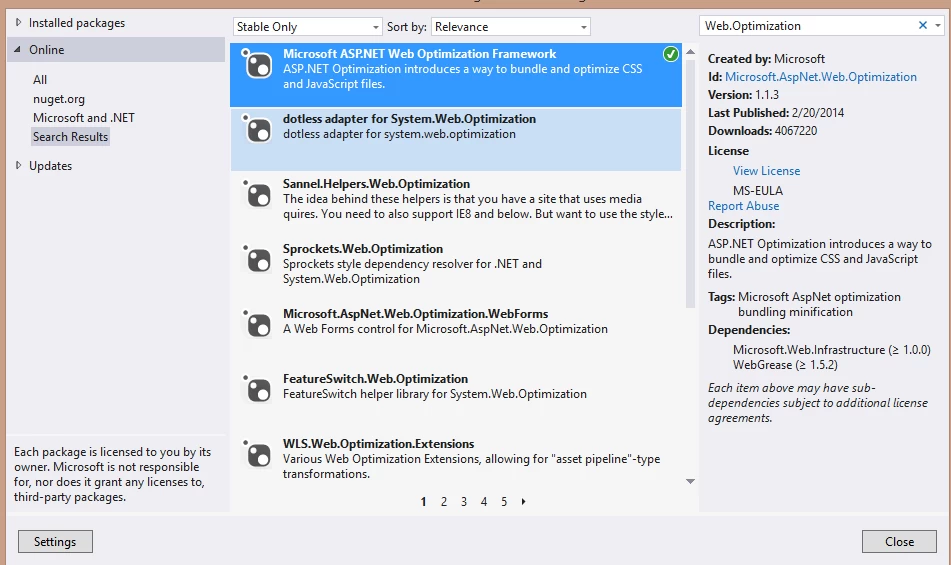951x565 pixels.
Task: Expand the Installed packages section
Action: point(18,22)
